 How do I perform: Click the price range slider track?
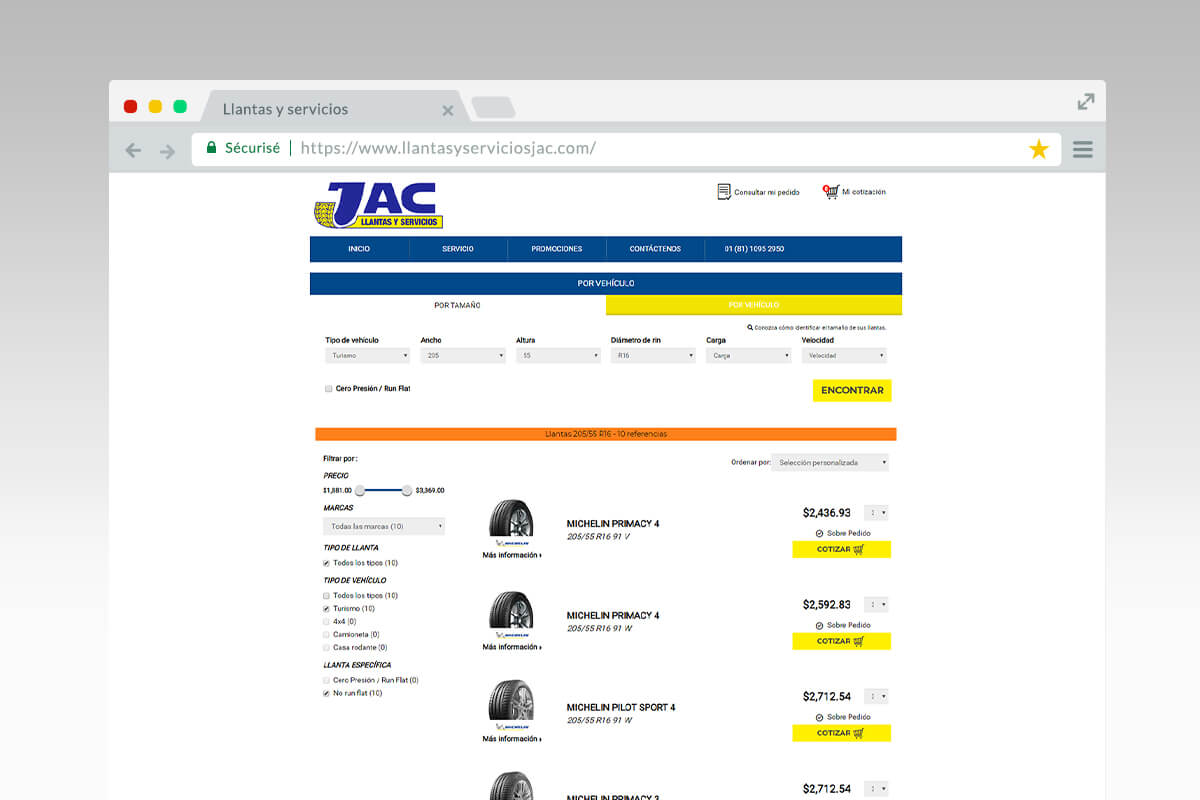383,490
